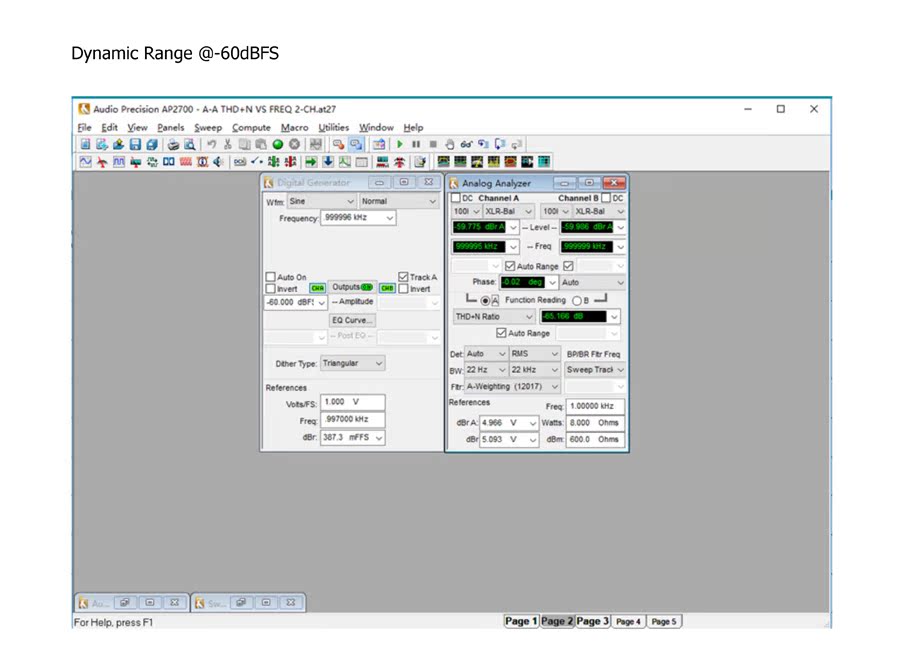This screenshot has width=900, height=669.
Task: Open the THD+N Ratio function dropdown
Action: point(494,317)
